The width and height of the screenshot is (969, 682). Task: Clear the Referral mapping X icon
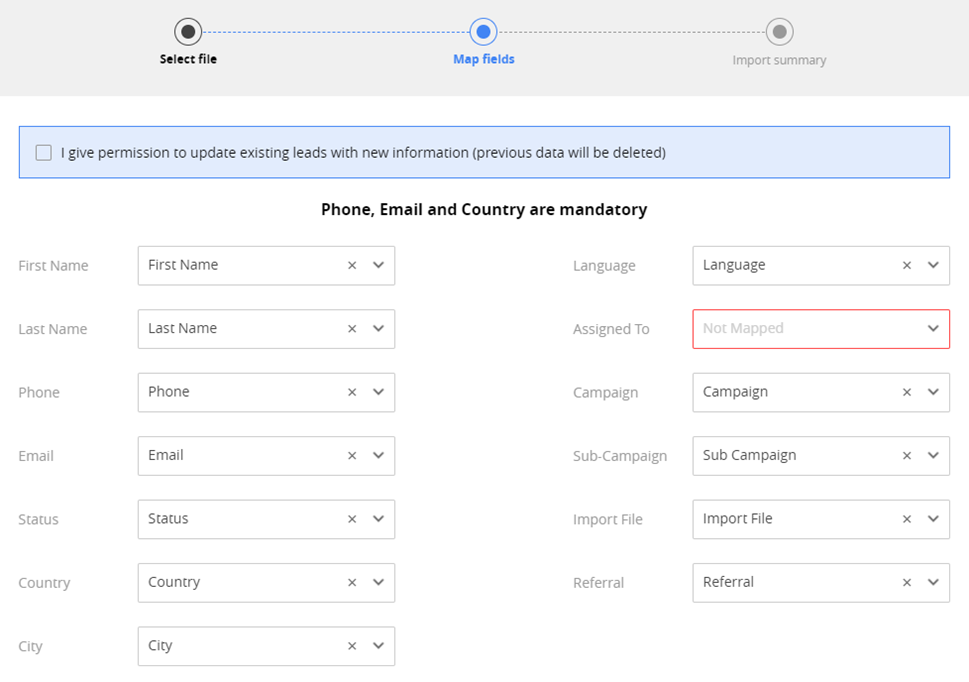(907, 583)
